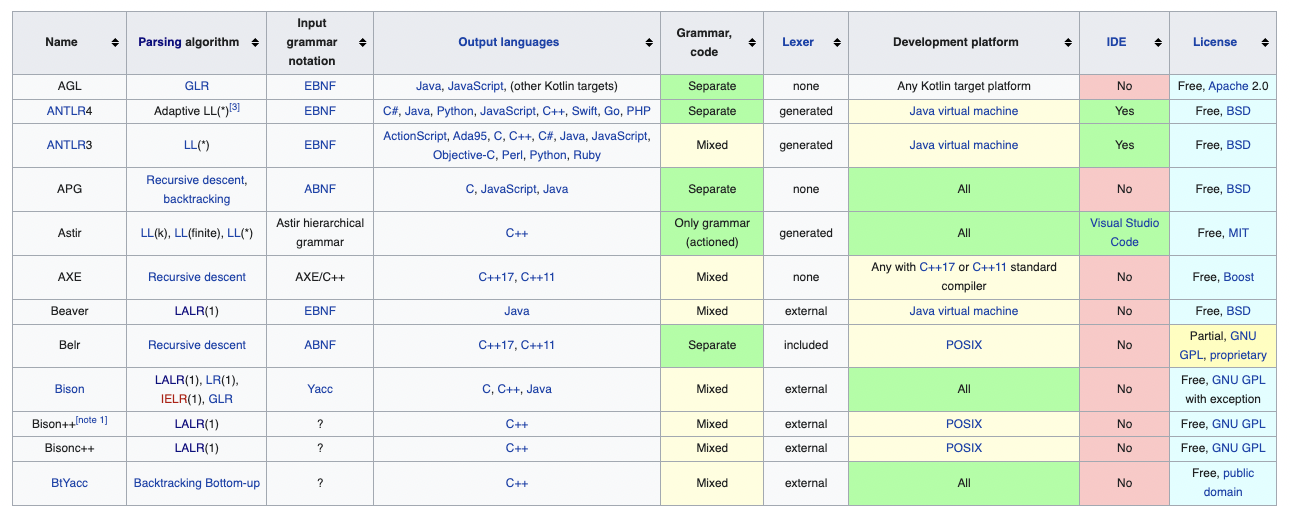Open LL(finite) link in Astir row
The width and height of the screenshot is (1290, 506).
click(198, 233)
